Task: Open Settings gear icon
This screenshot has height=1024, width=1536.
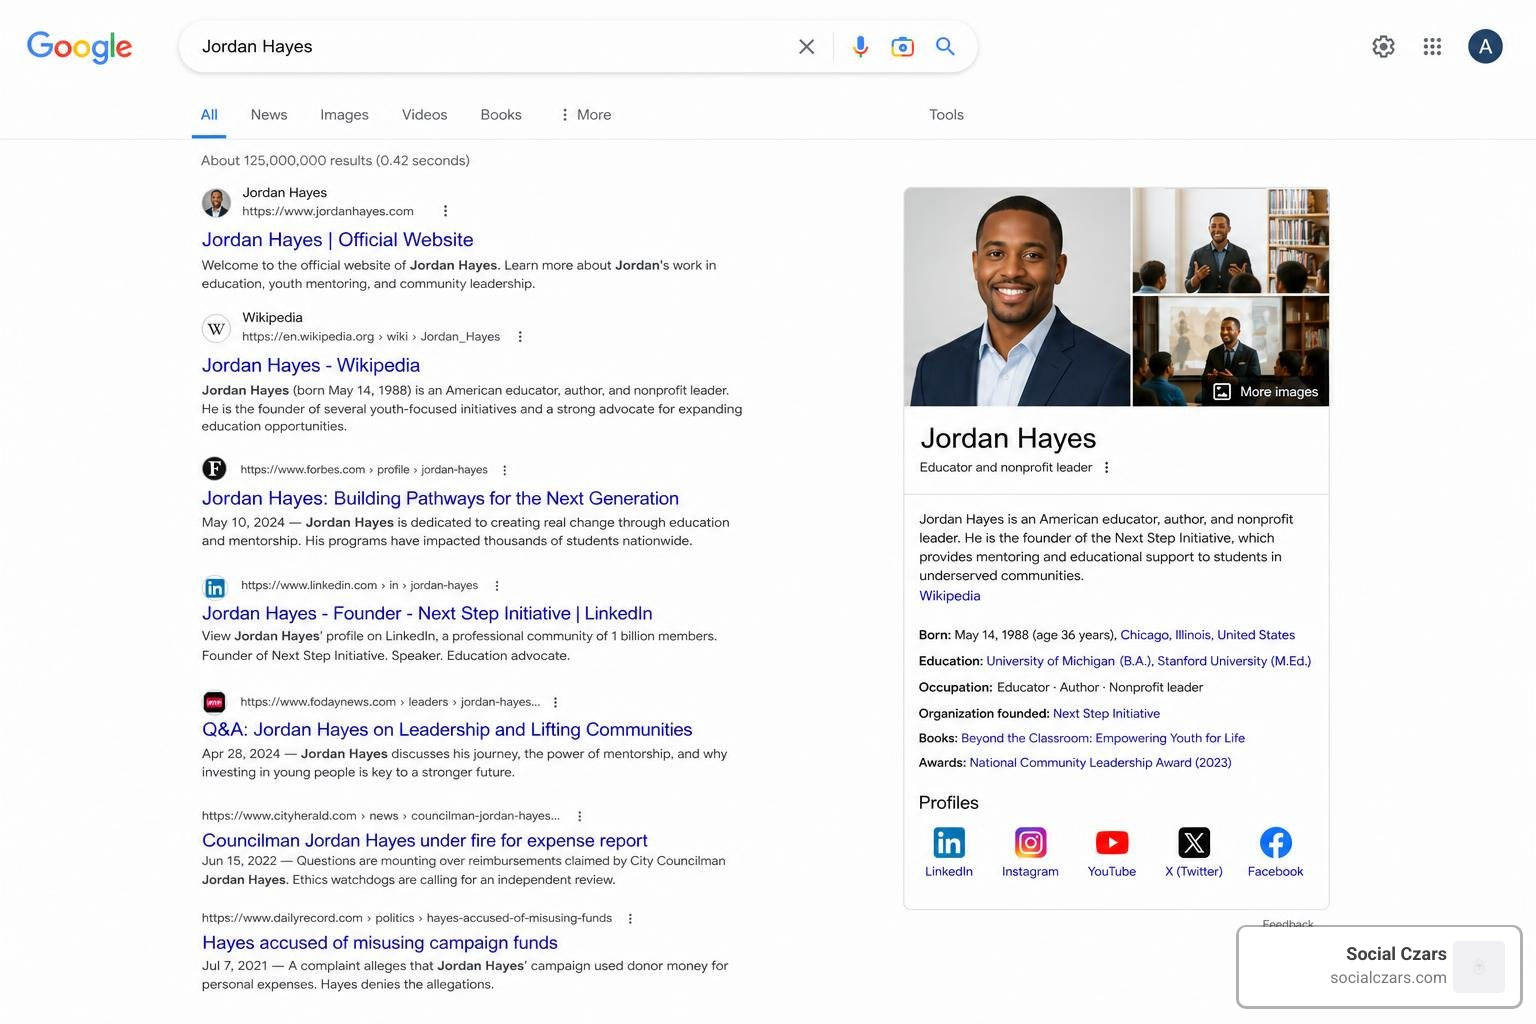Action: (x=1383, y=46)
